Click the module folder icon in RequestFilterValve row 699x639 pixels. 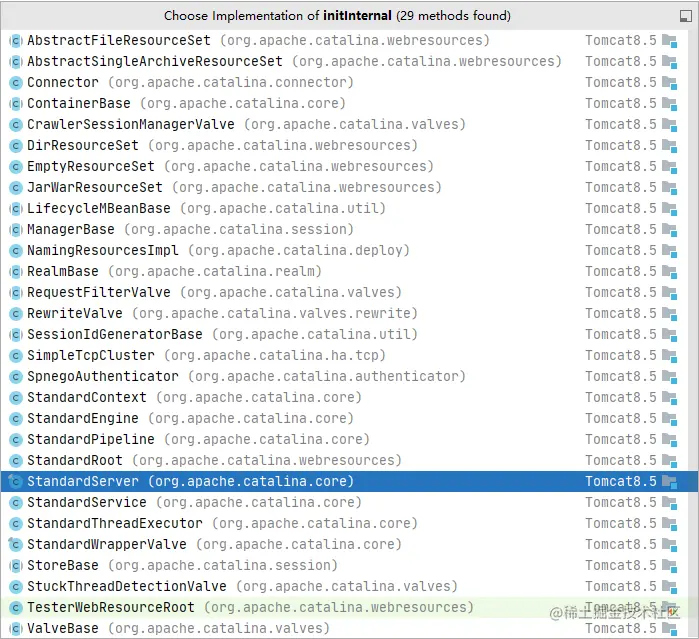tap(670, 293)
